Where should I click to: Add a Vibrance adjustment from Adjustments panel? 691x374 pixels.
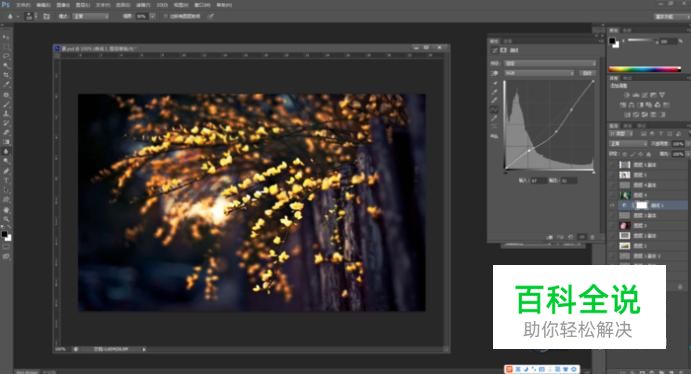[x=662, y=95]
